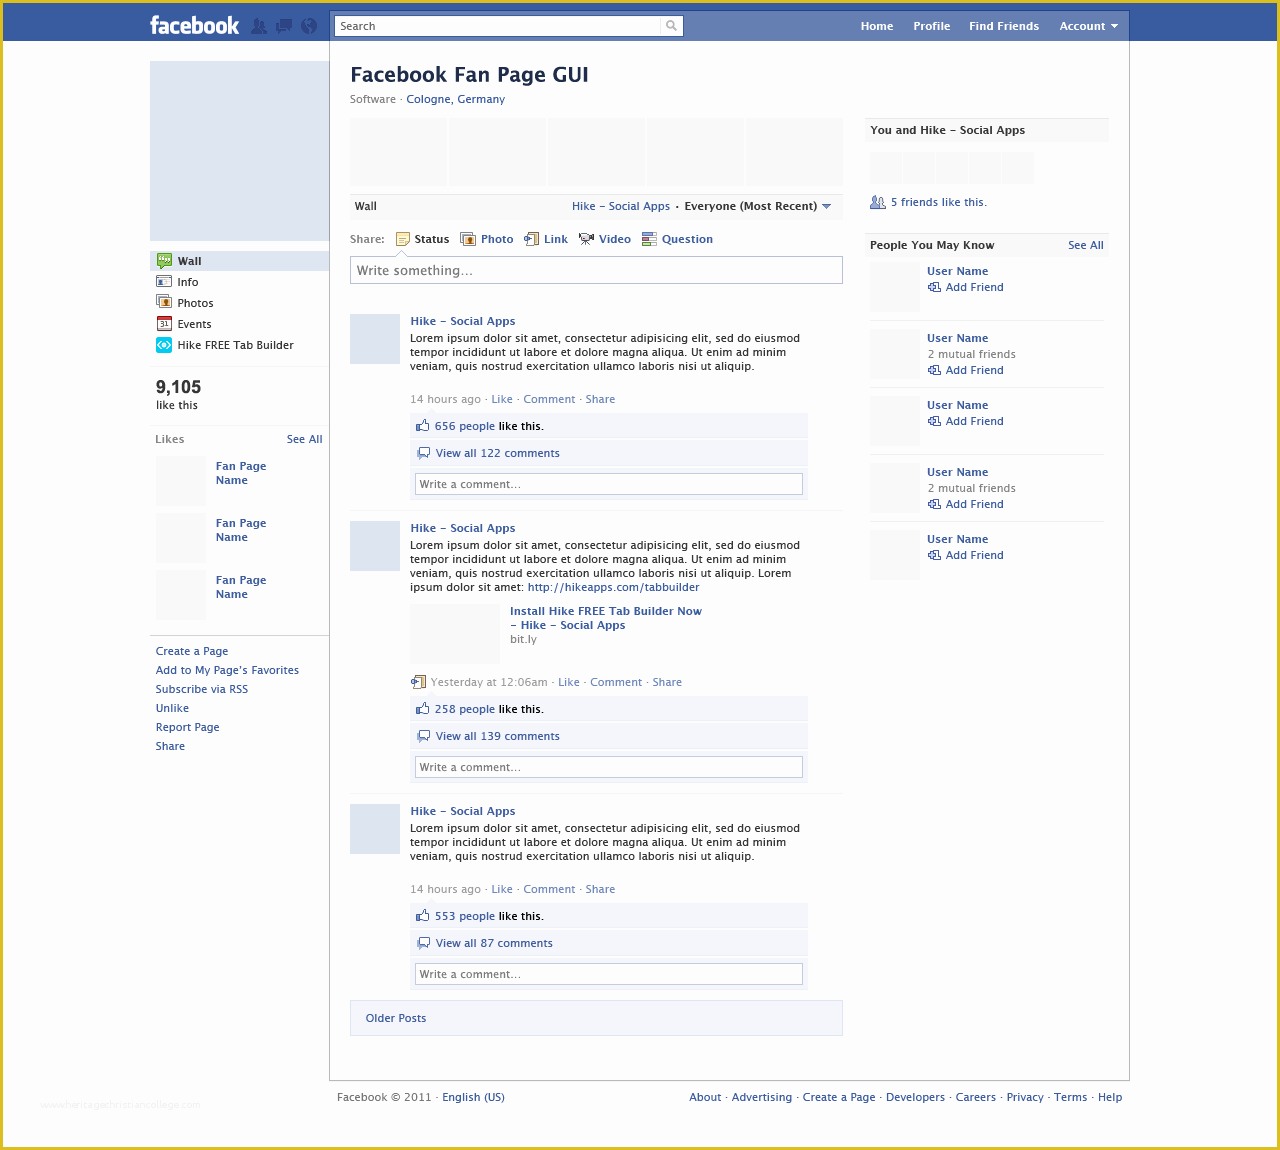Viewport: 1280px width, 1150px height.
Task: Open Find Friends in top navigation
Action: coord(1004,26)
